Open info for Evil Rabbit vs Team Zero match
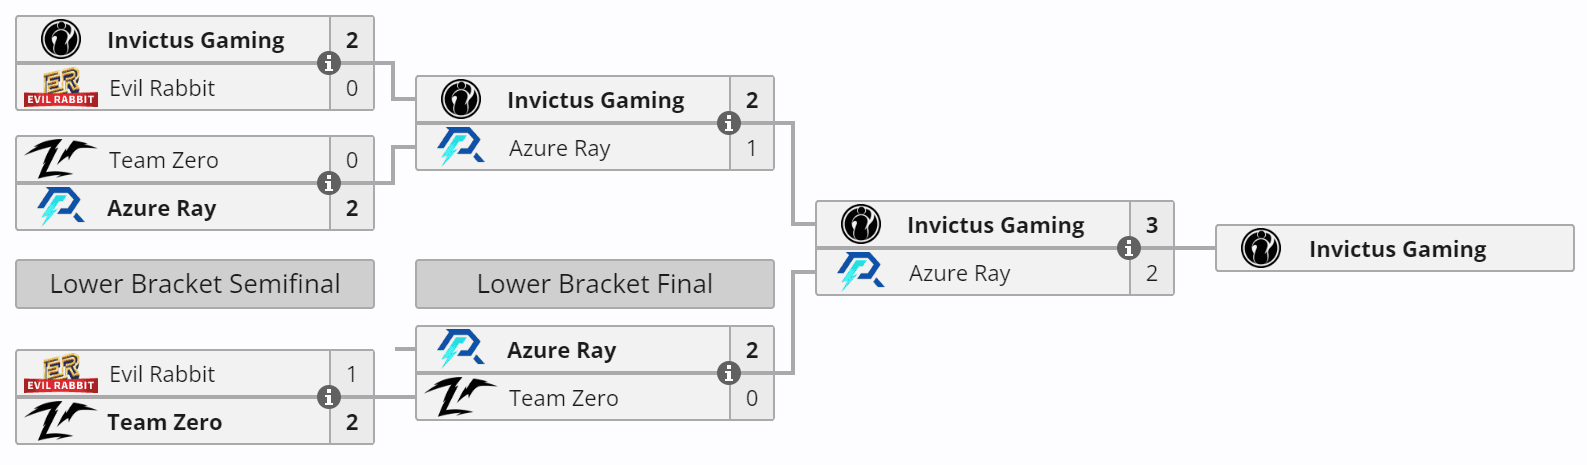The width and height of the screenshot is (1587, 465). (329, 397)
